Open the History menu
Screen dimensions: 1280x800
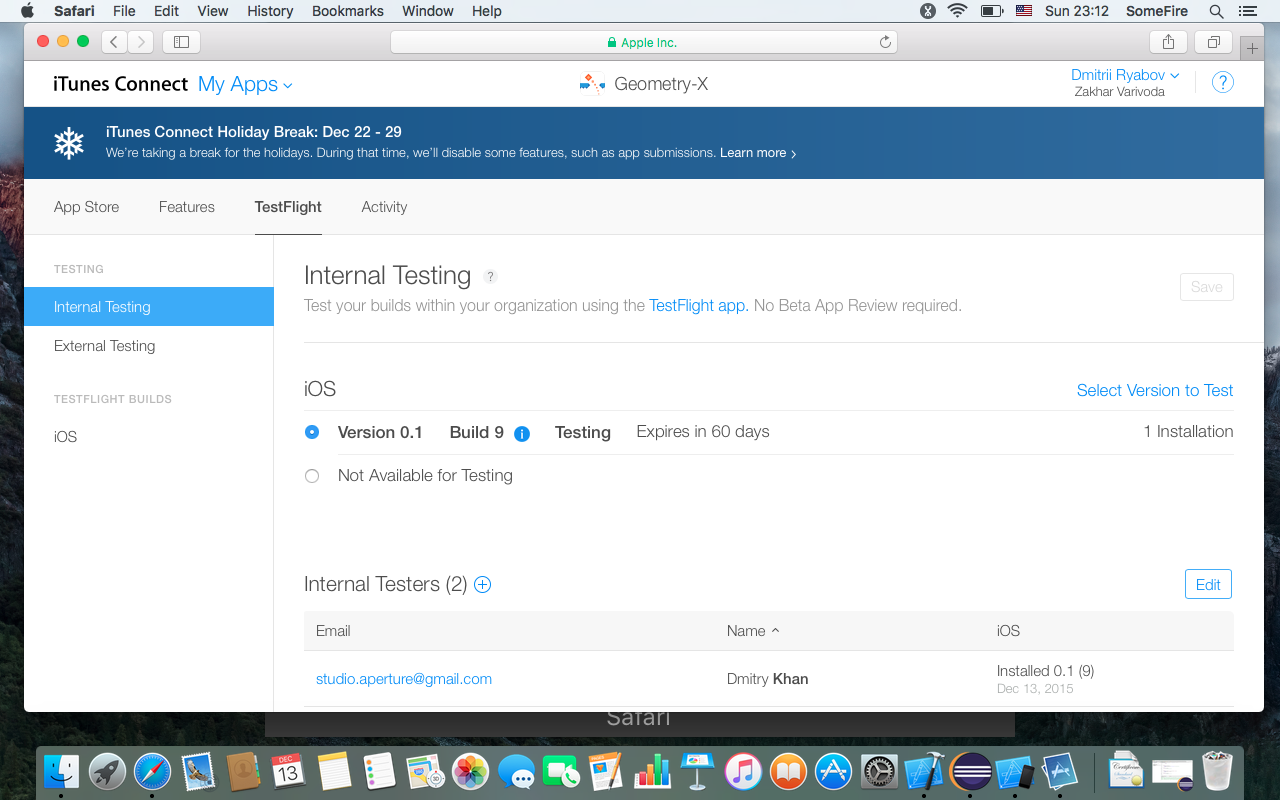(x=270, y=11)
